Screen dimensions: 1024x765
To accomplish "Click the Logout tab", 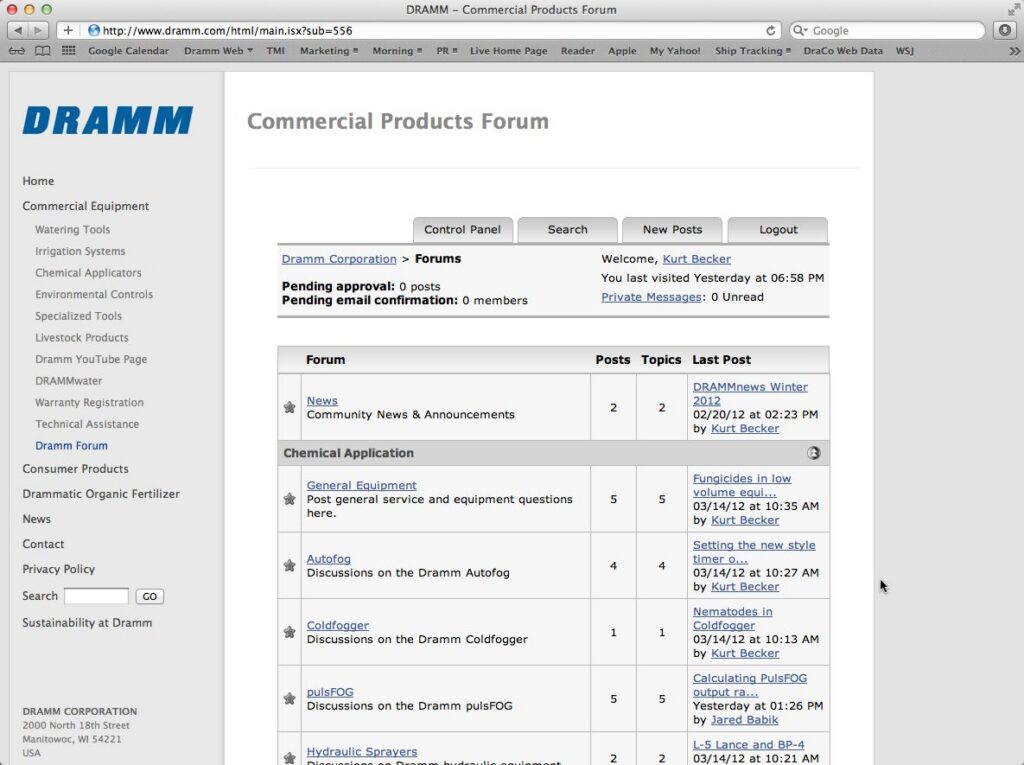I will [x=778, y=229].
